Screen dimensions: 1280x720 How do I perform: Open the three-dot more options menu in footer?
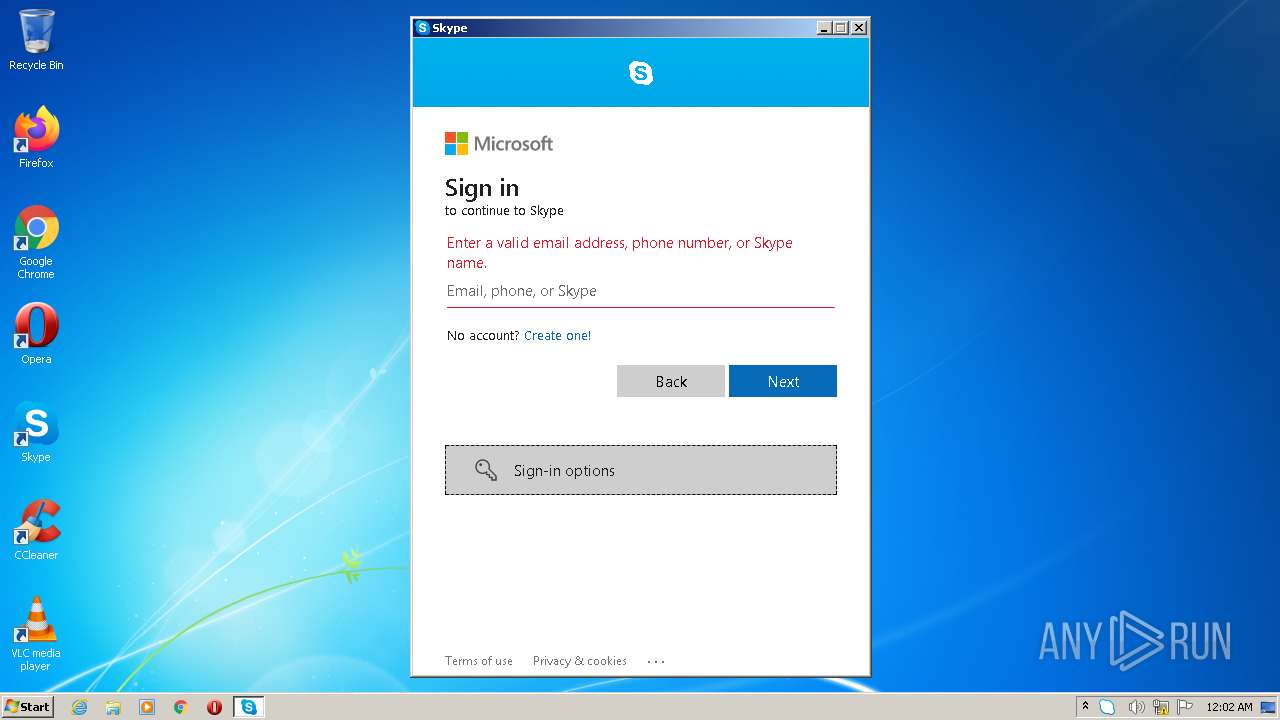[x=656, y=661]
